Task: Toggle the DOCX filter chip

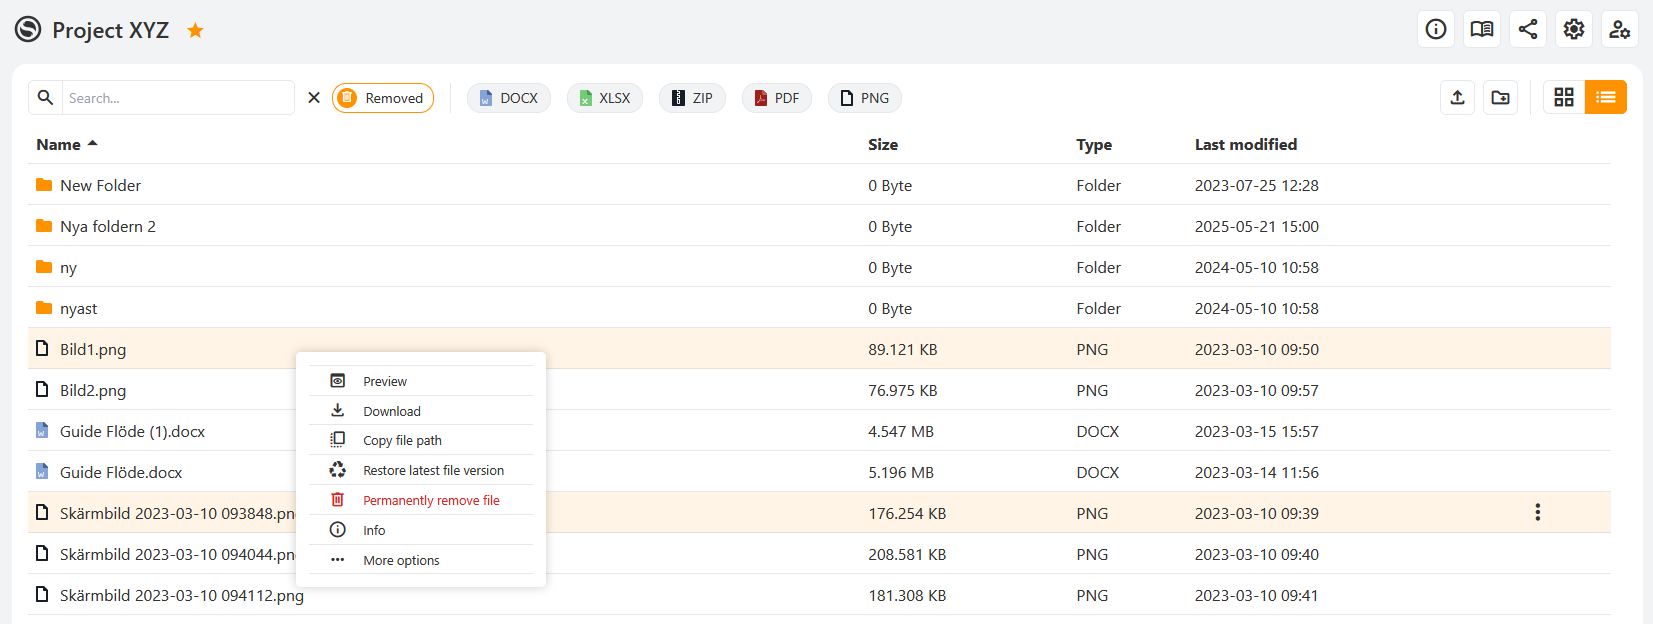Action: [x=509, y=98]
